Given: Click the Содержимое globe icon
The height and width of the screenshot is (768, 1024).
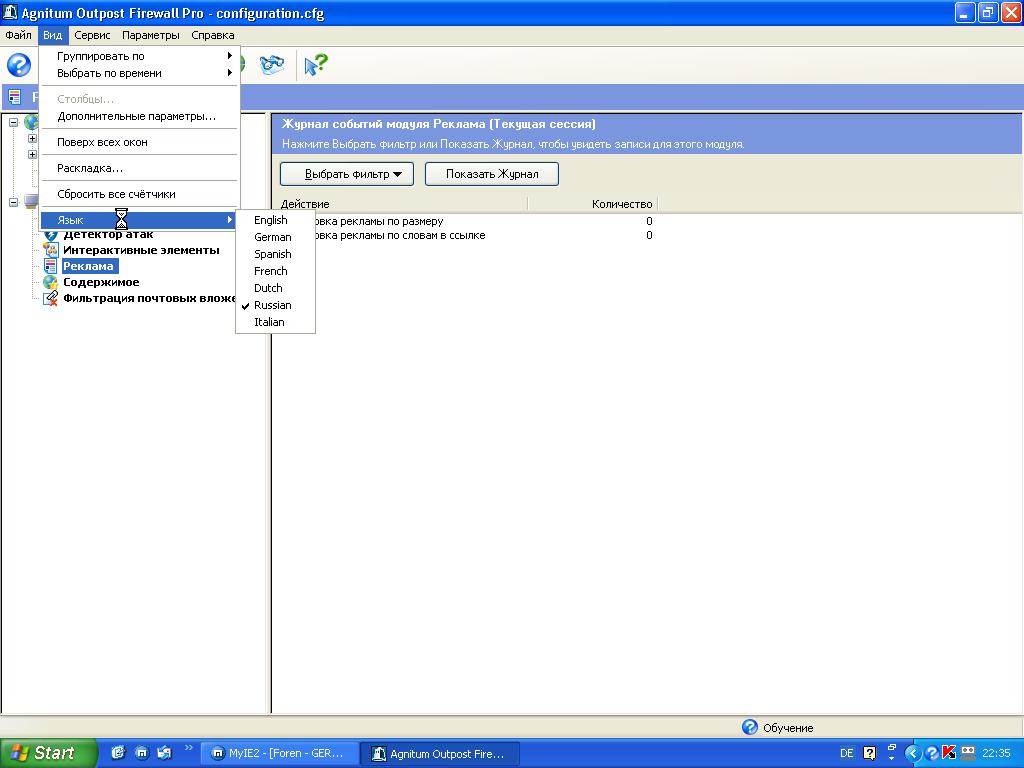Looking at the screenshot, I should point(50,282).
